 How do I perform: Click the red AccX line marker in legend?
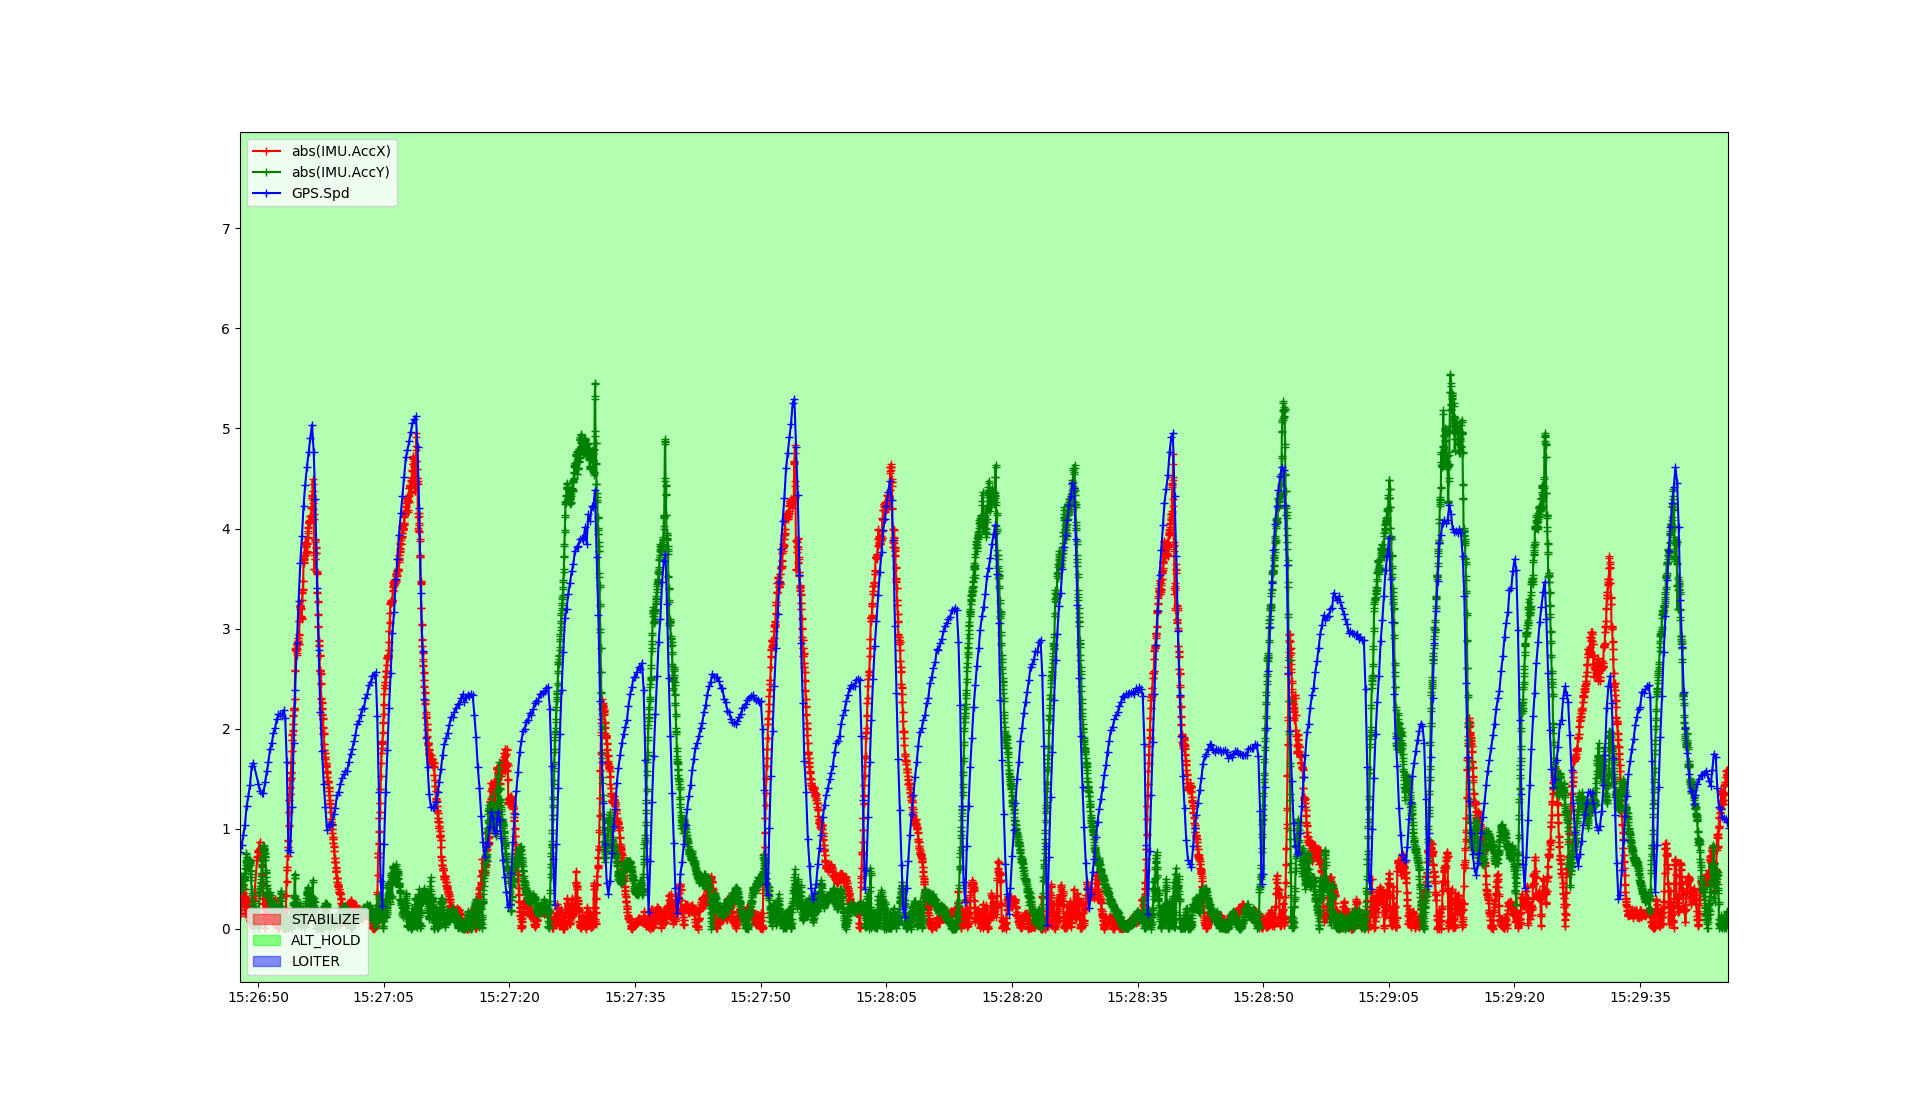click(x=266, y=151)
